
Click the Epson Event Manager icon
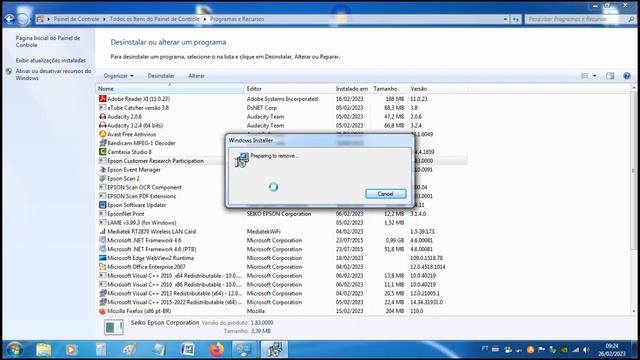(102, 169)
